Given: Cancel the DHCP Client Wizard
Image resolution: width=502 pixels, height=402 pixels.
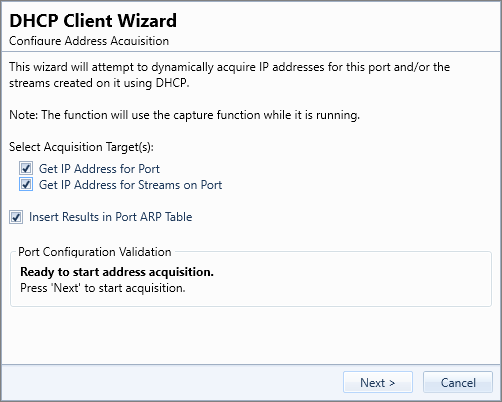Looking at the screenshot, I should click(x=458, y=382).
